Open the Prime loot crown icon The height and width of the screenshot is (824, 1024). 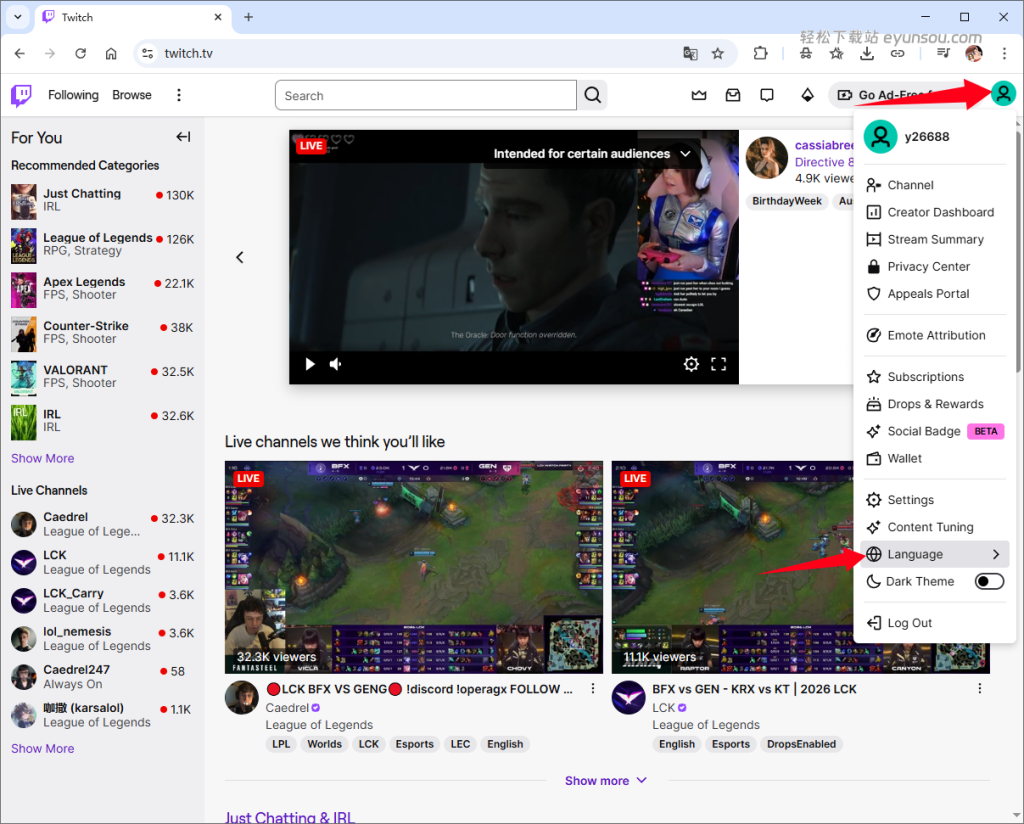point(699,95)
